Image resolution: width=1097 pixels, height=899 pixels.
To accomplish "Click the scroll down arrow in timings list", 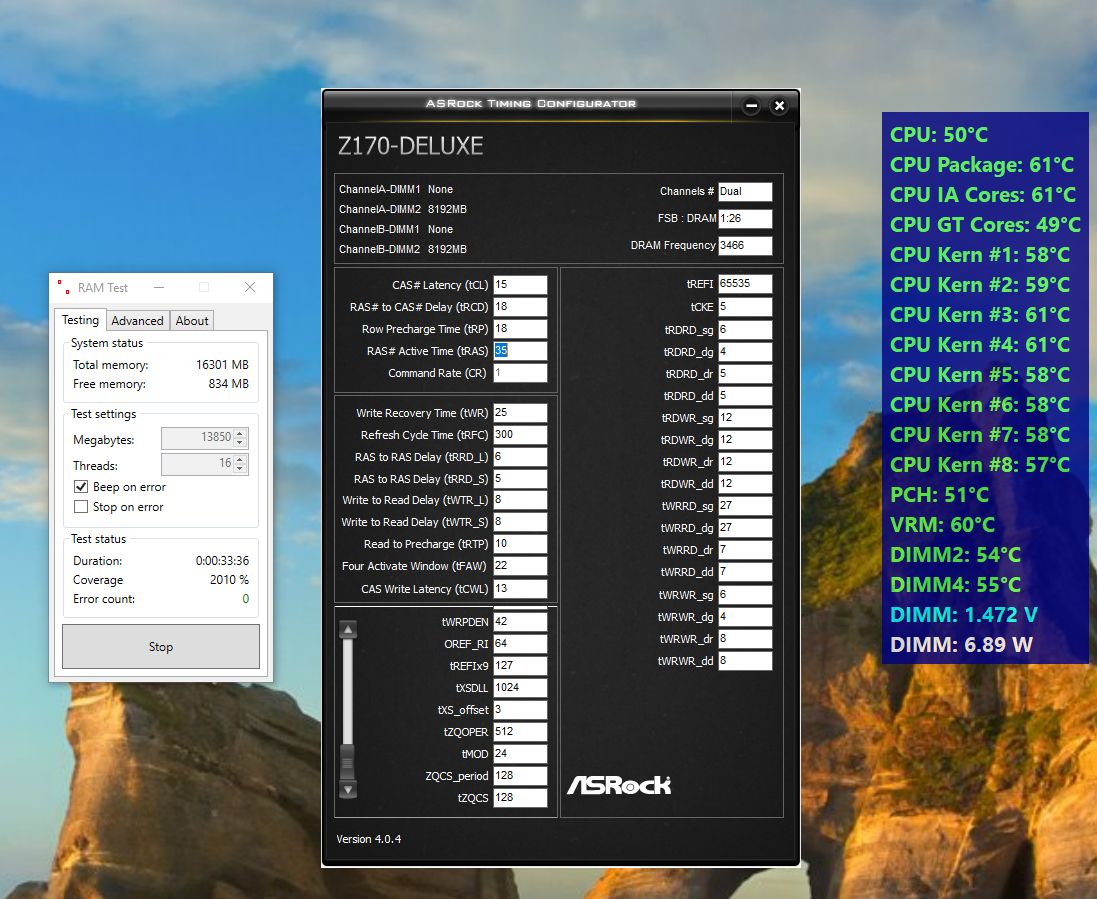I will [x=348, y=790].
